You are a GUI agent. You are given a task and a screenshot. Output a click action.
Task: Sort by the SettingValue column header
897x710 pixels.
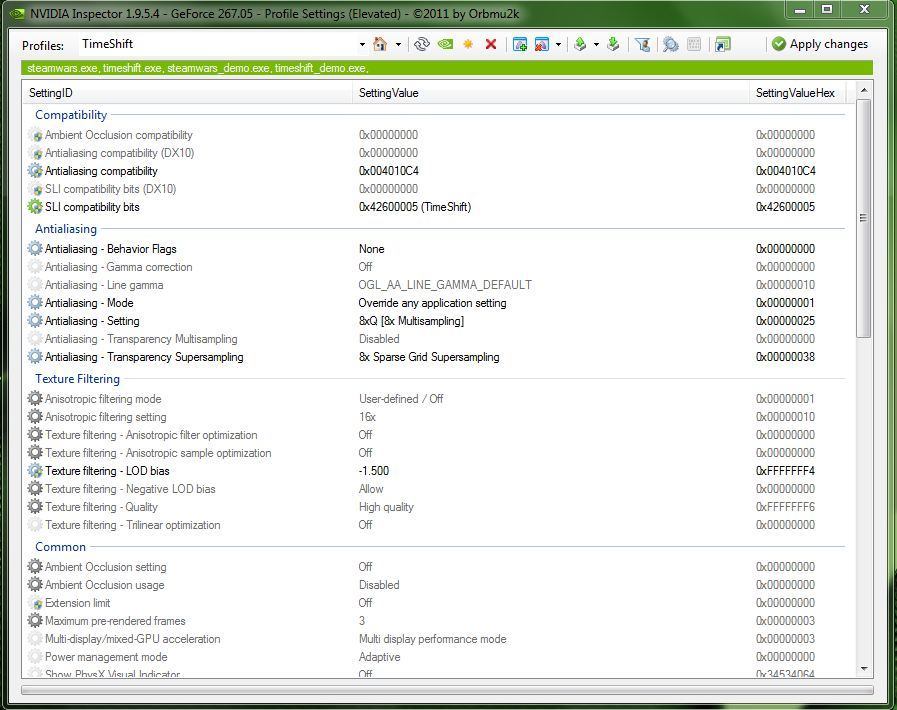(550, 93)
